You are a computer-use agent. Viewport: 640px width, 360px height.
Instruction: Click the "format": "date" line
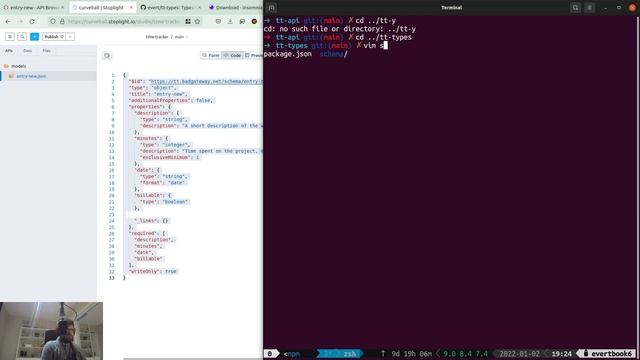[x=163, y=183]
